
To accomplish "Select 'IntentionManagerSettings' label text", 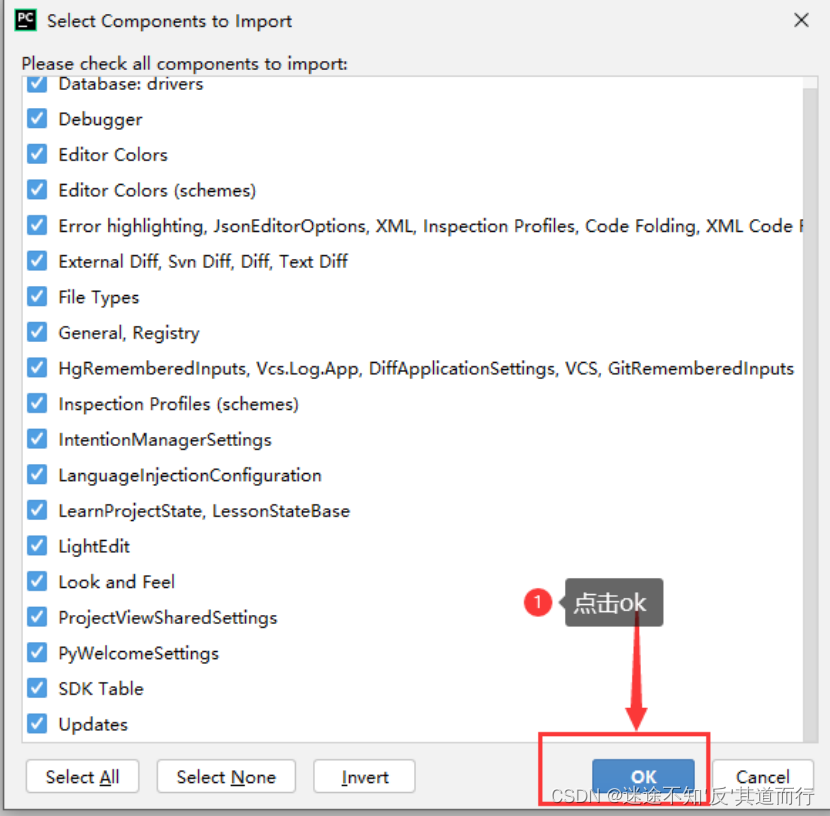I will pos(165,440).
